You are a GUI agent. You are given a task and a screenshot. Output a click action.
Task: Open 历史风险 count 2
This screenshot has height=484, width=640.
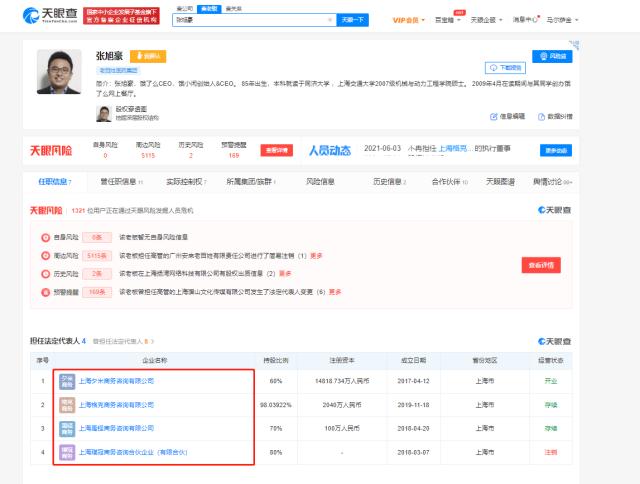click(191, 155)
